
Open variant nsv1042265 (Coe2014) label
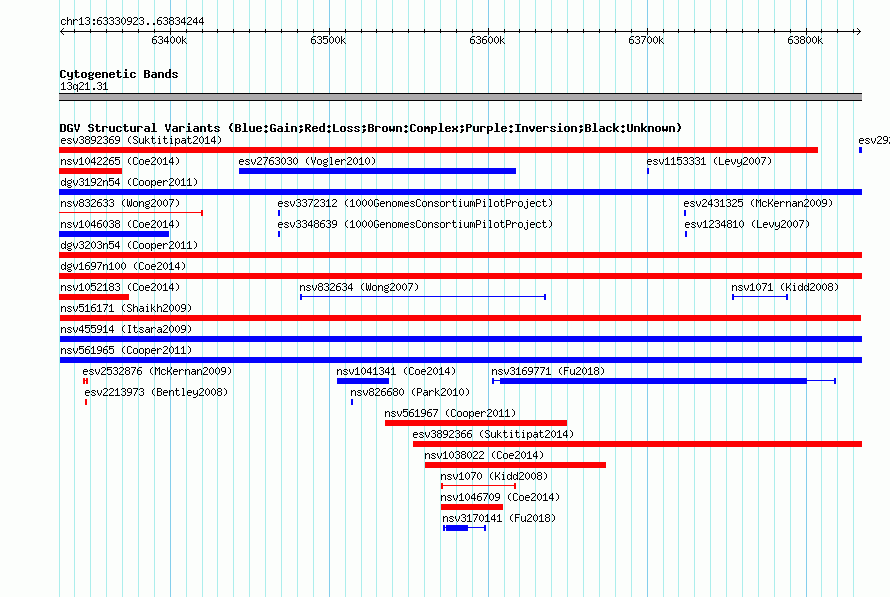[x=120, y=161]
